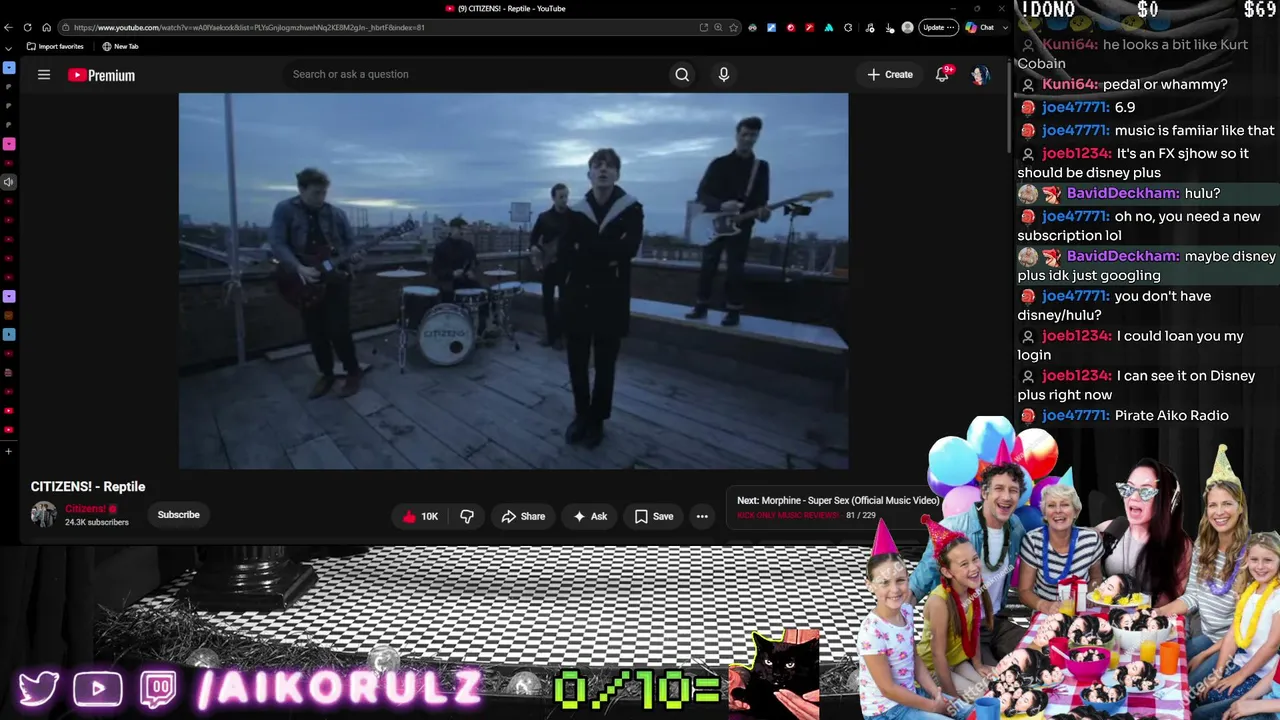
Task: Like the video with 10K thumbs-up
Action: pyautogui.click(x=420, y=516)
